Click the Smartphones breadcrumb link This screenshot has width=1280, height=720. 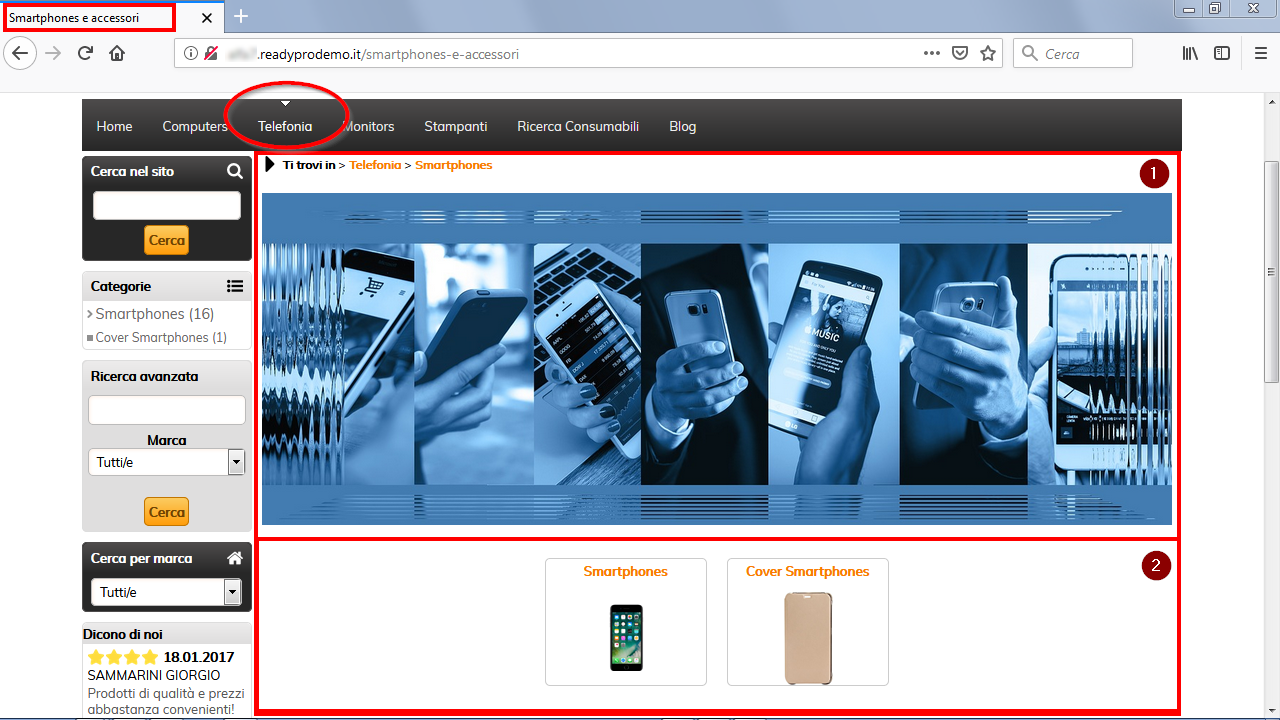coord(454,165)
